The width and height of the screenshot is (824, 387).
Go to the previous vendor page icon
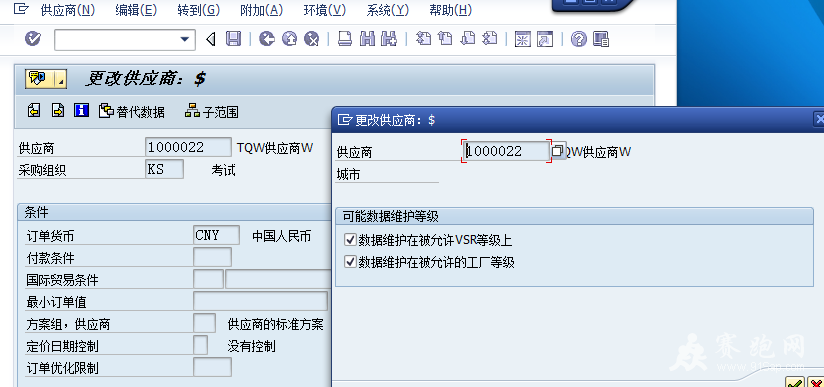(34, 110)
